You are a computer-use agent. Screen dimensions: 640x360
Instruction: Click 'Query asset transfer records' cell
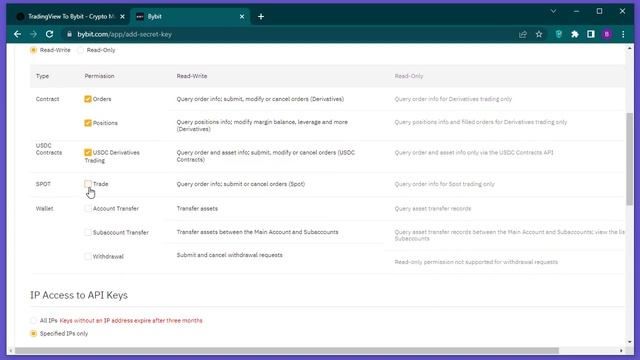click(433, 209)
